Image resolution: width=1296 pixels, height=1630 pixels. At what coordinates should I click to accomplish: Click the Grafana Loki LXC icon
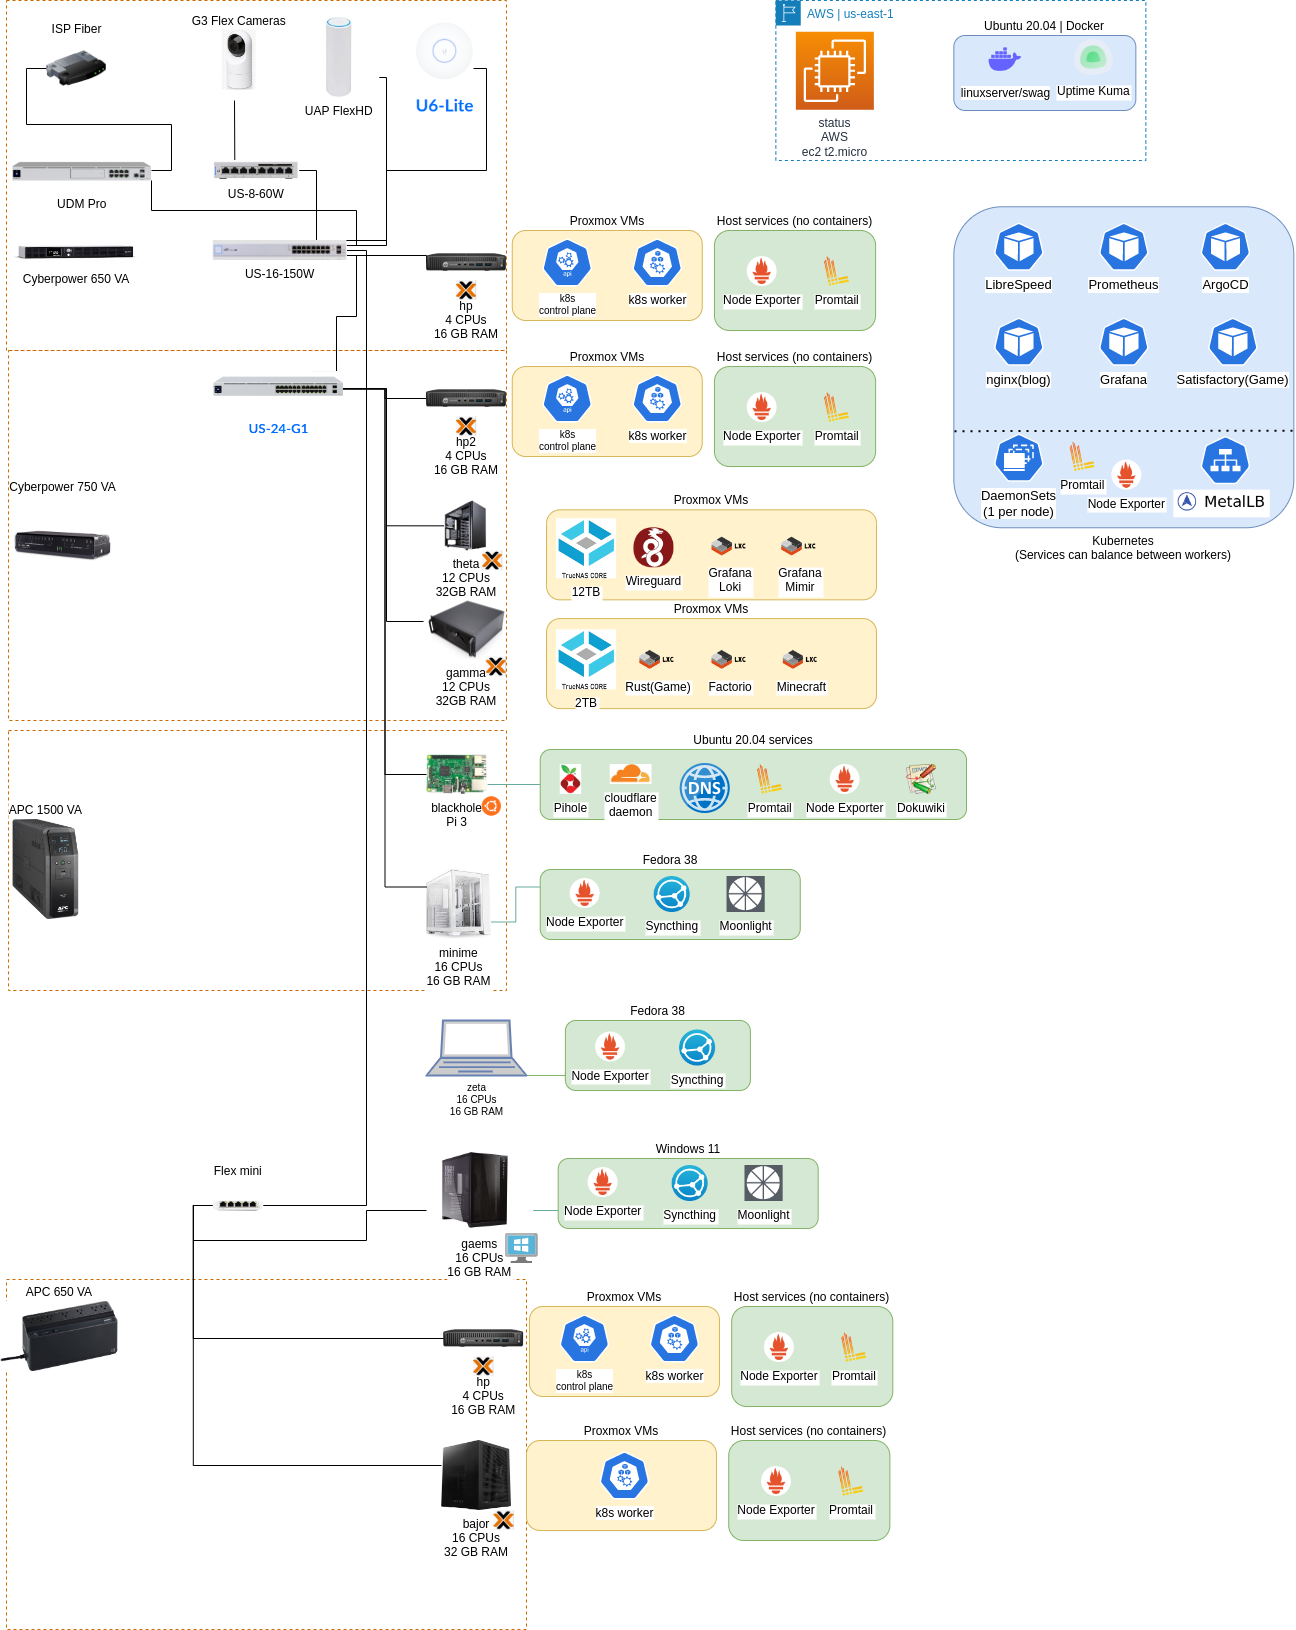[728, 546]
